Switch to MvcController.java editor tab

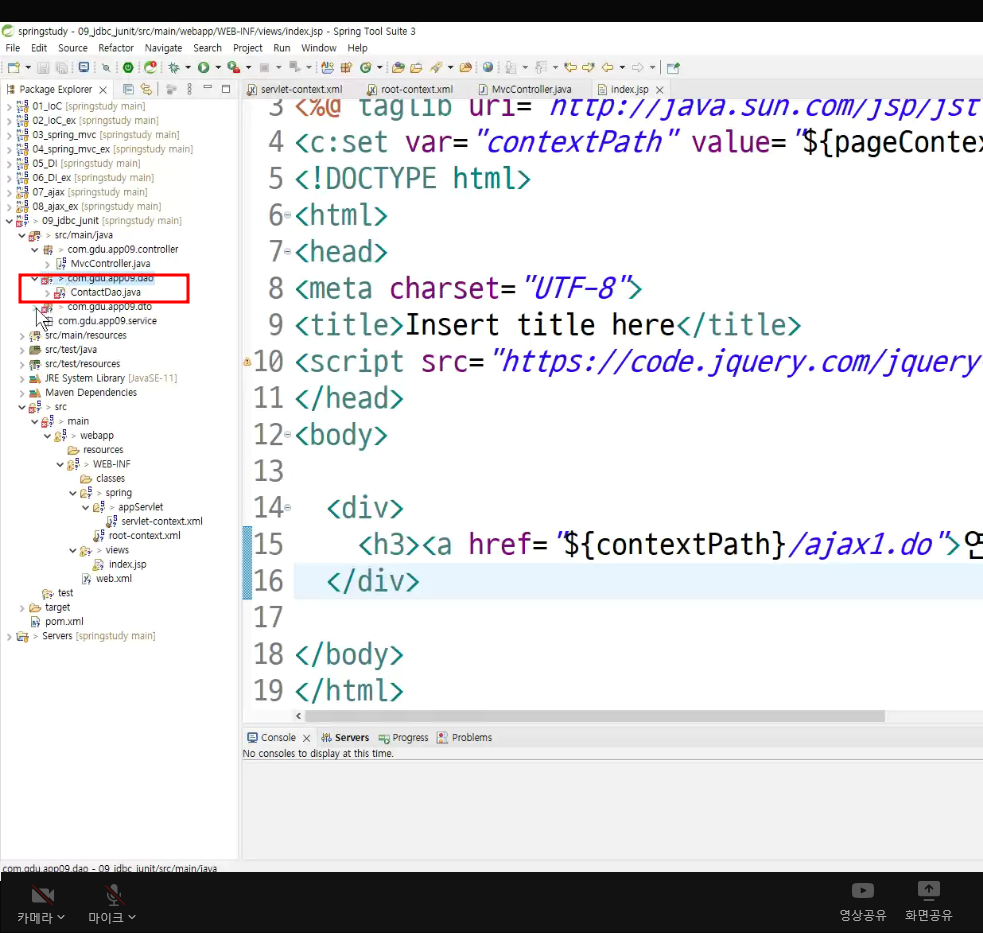pyautogui.click(x=525, y=90)
